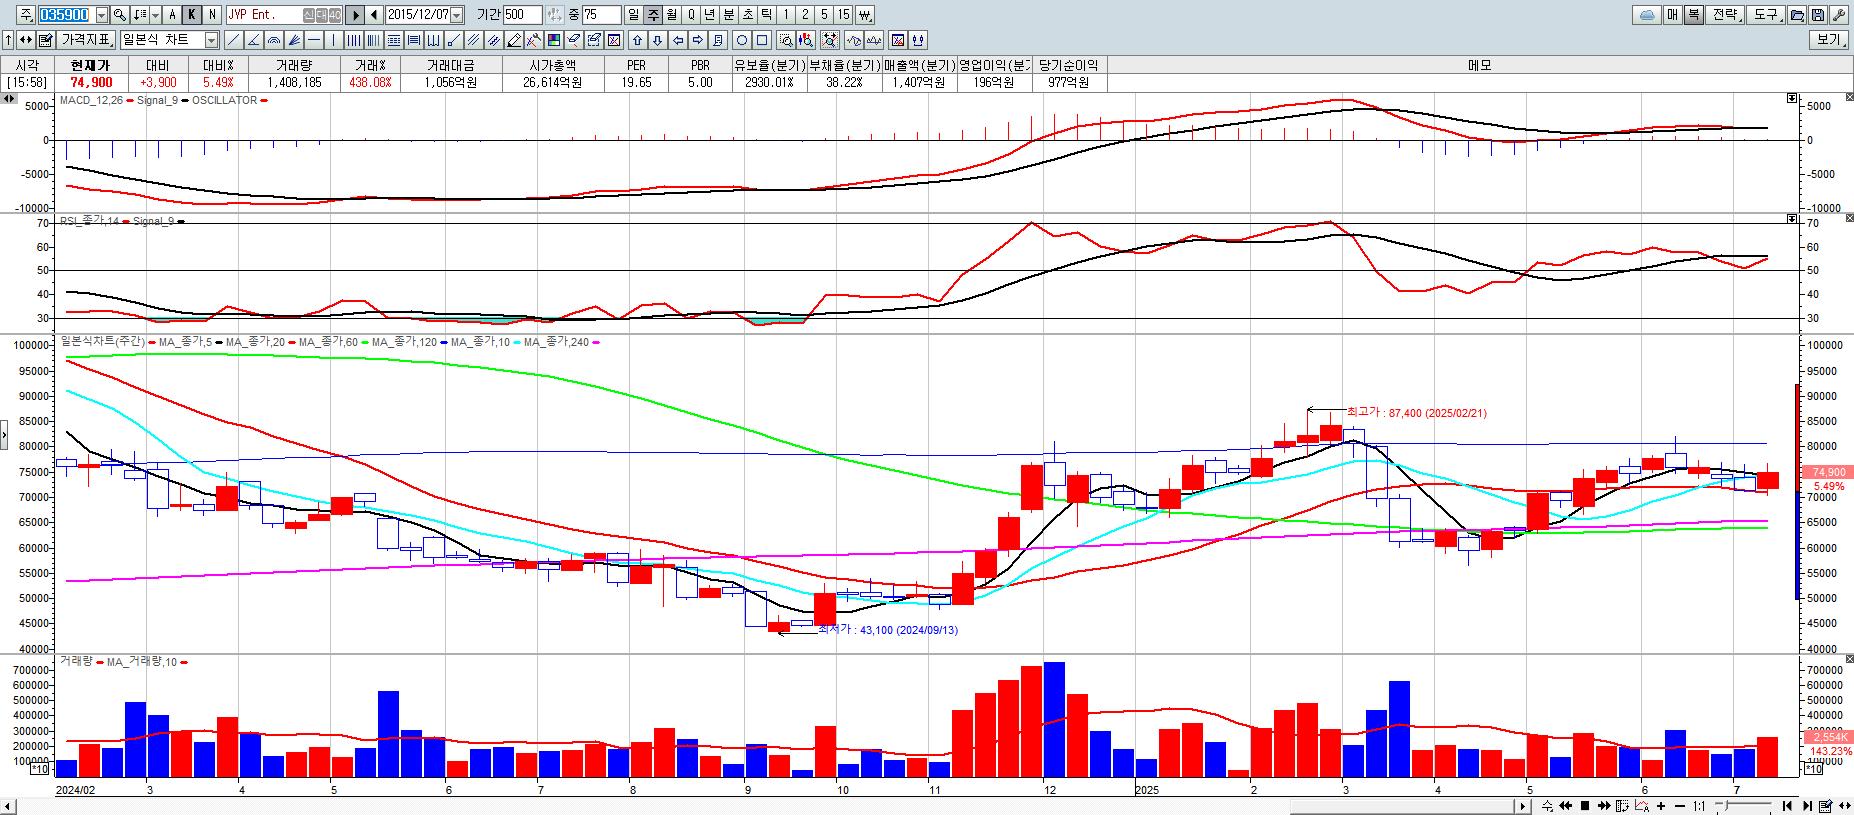Insert a left arrow marker

tap(678, 41)
